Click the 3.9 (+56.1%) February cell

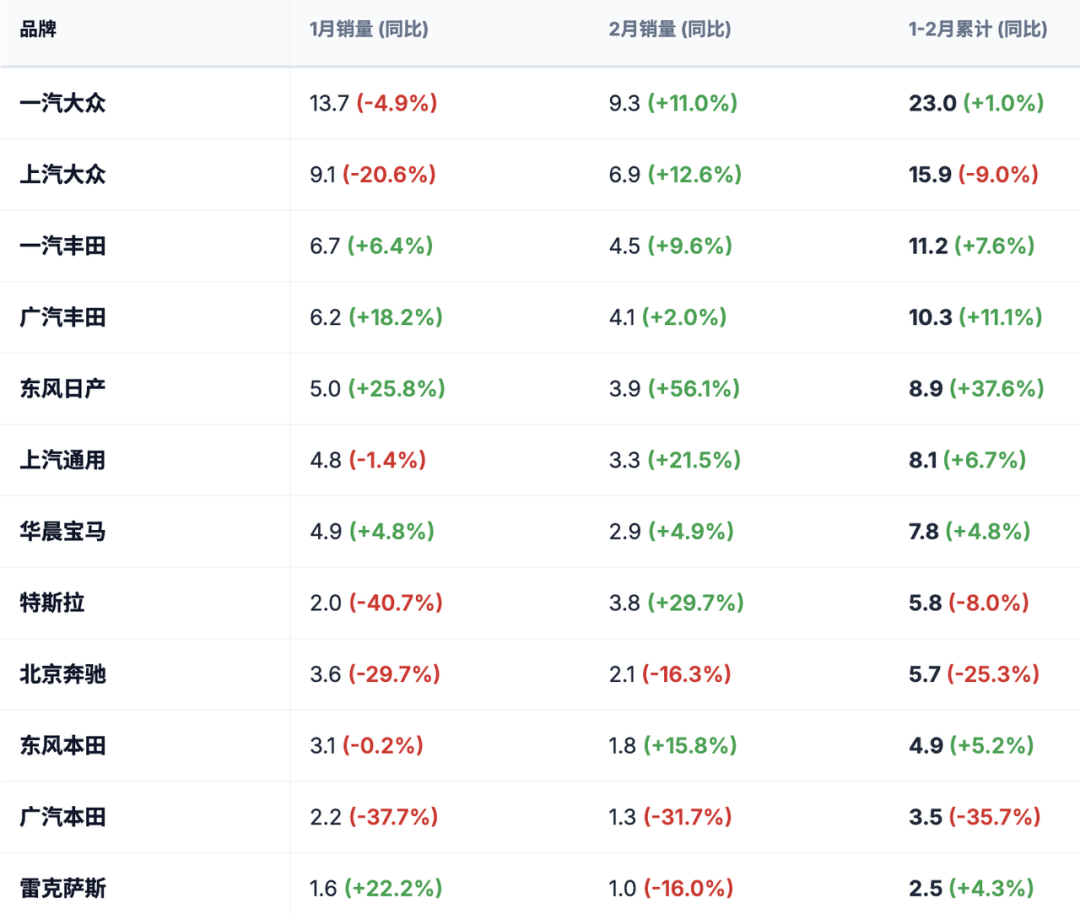674,388
